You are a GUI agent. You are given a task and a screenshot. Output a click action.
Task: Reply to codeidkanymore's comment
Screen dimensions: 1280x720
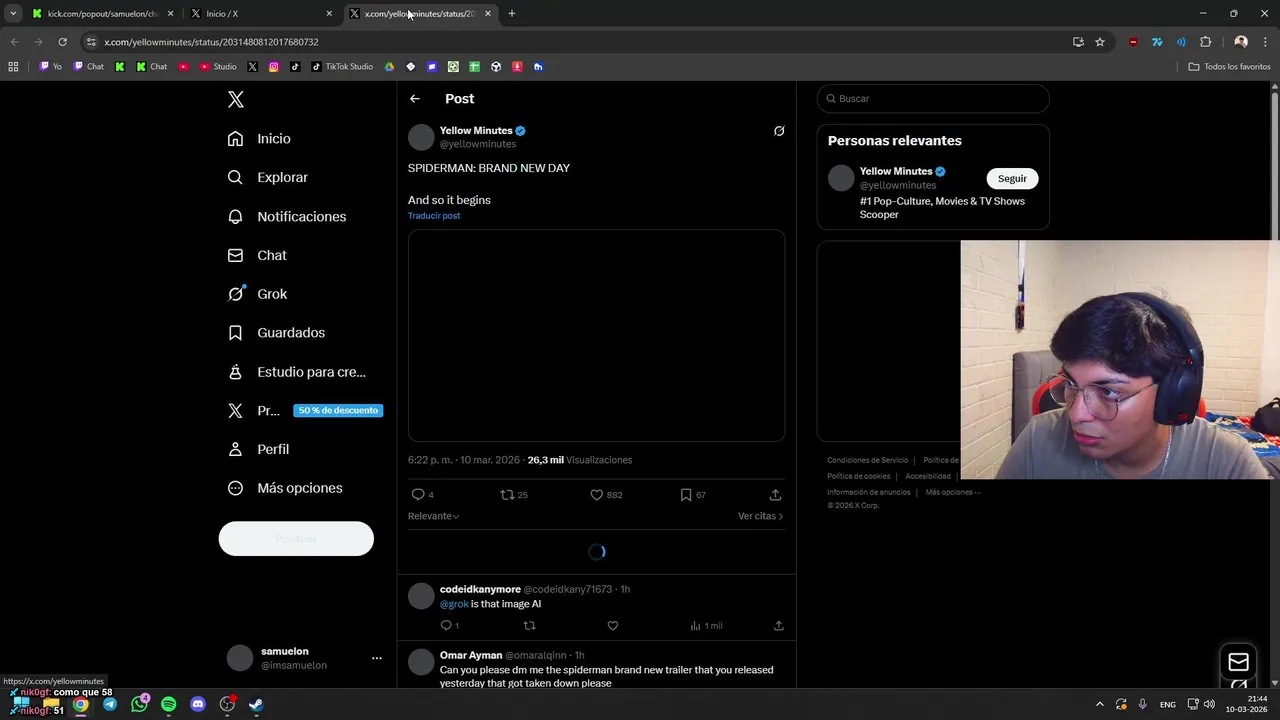click(x=446, y=626)
